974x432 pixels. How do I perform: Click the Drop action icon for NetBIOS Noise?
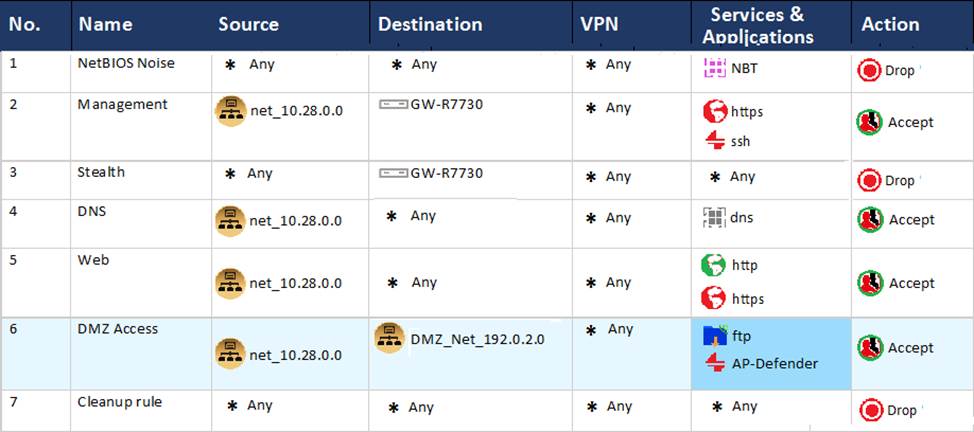click(867, 71)
